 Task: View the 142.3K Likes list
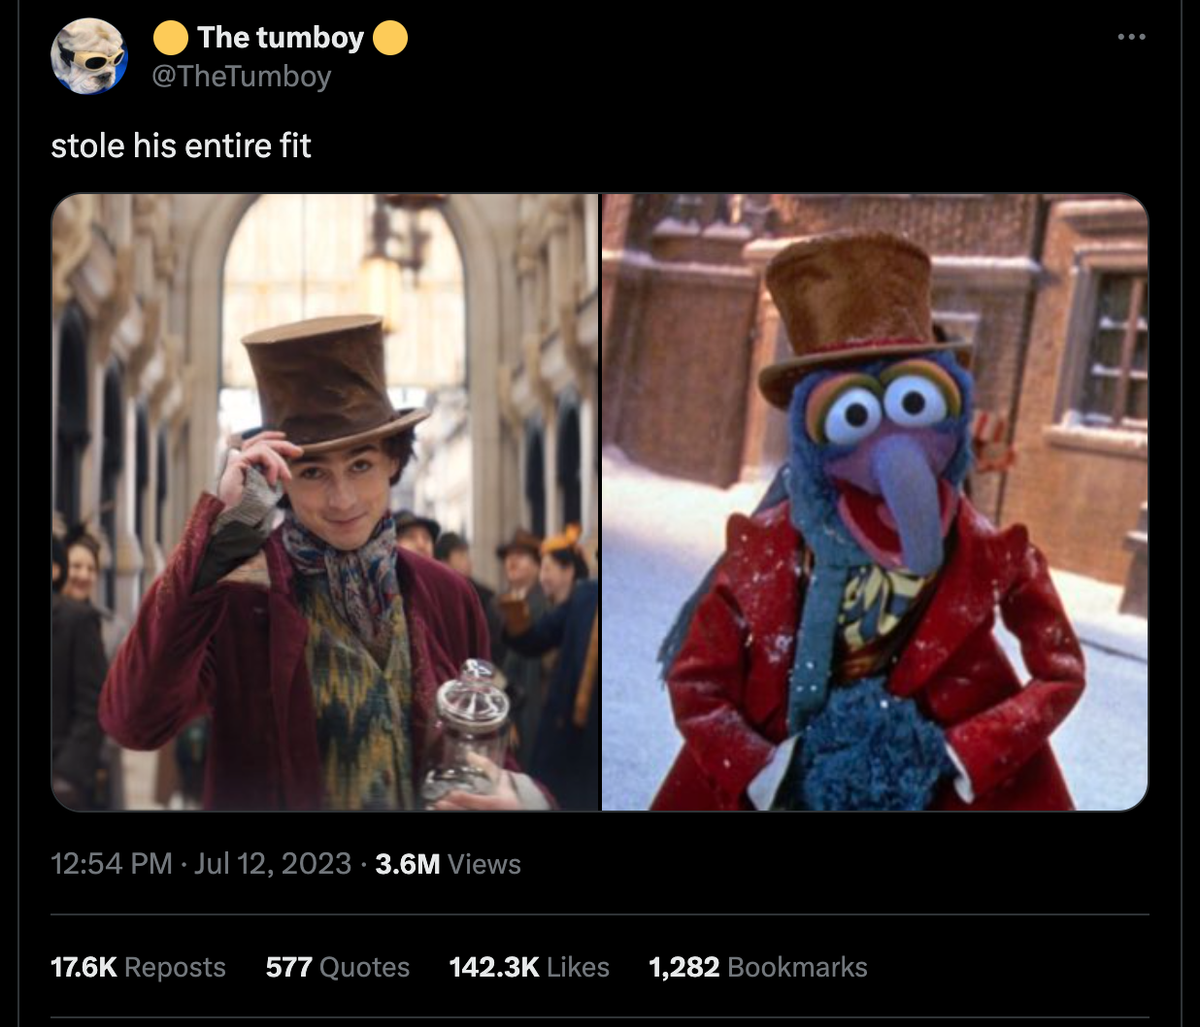pos(529,967)
